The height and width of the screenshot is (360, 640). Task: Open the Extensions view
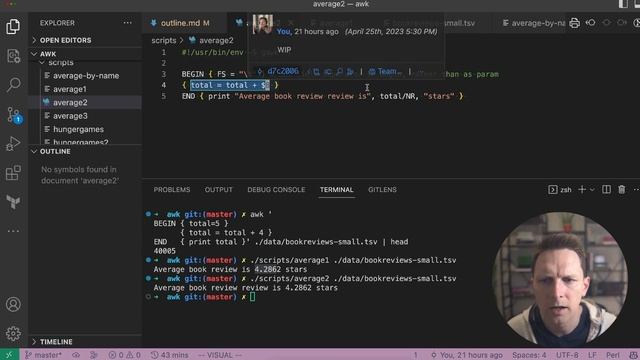pos(13,173)
